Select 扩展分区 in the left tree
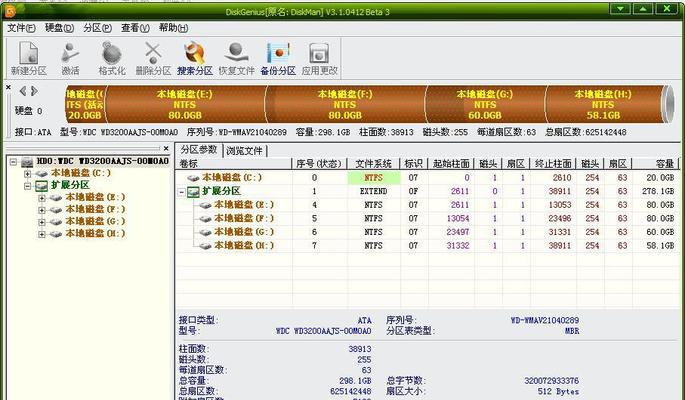The width and height of the screenshot is (685, 400). tap(70, 185)
